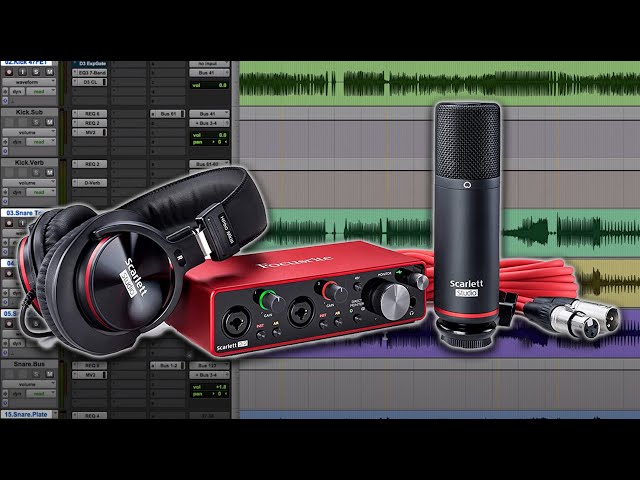640x480 pixels.
Task: Arm record on the track starting 04
Action: 9,273
